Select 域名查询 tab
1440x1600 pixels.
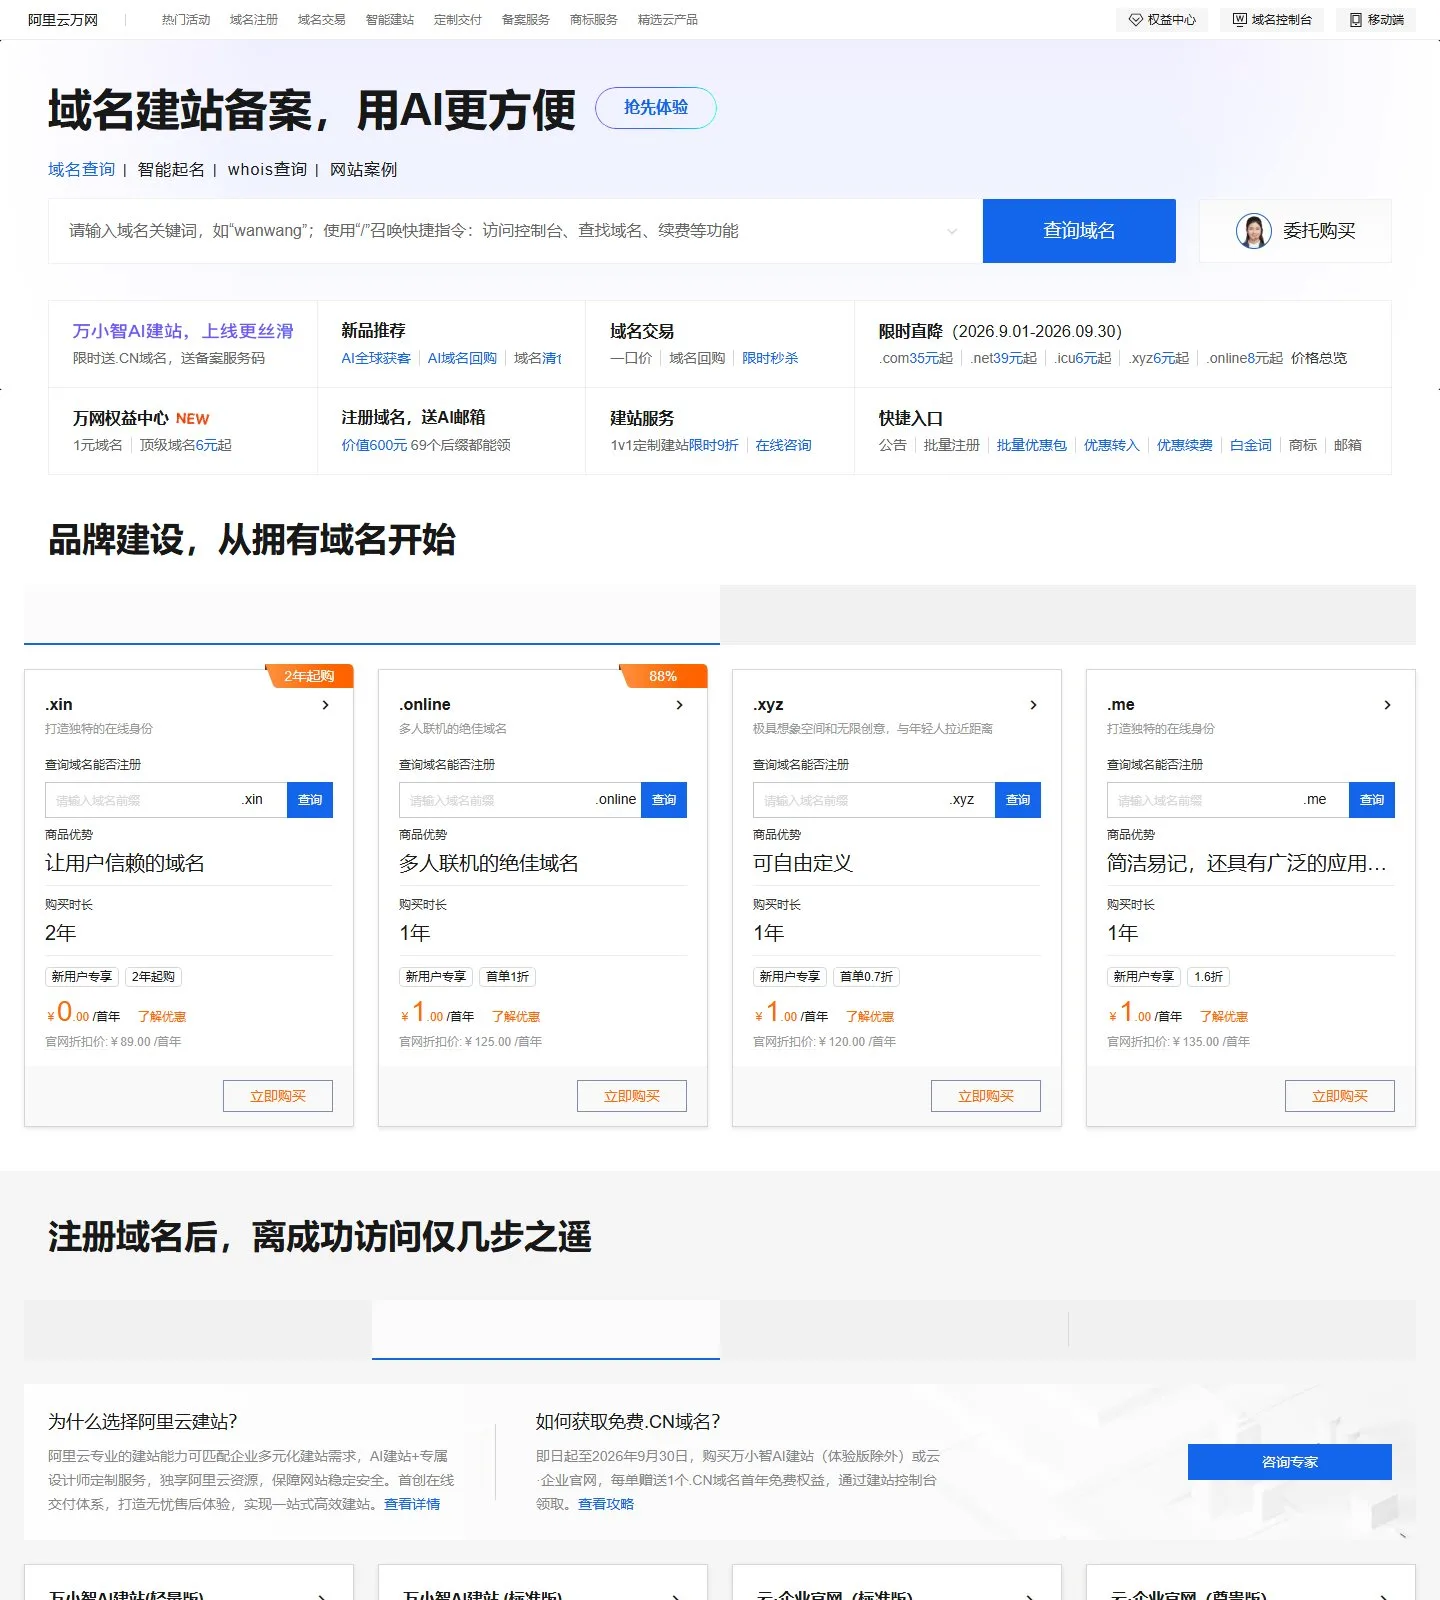(x=82, y=170)
